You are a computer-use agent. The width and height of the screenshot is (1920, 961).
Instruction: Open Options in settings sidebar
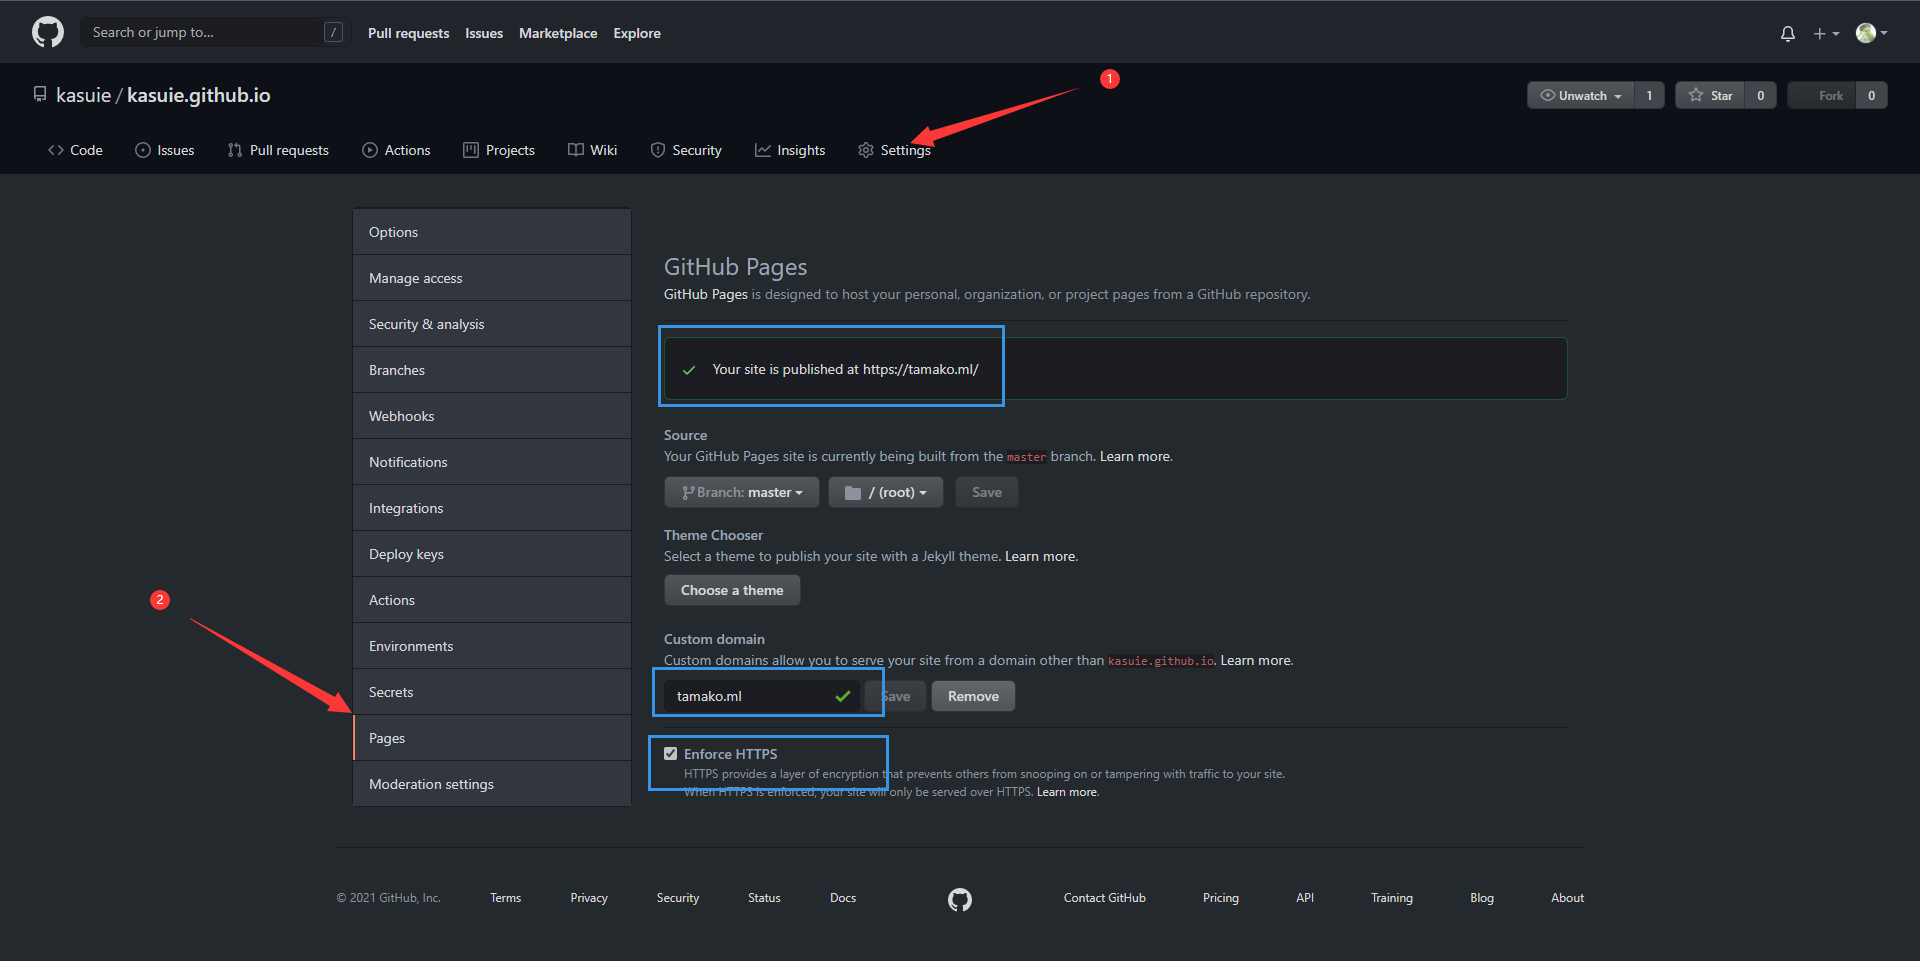(x=492, y=232)
